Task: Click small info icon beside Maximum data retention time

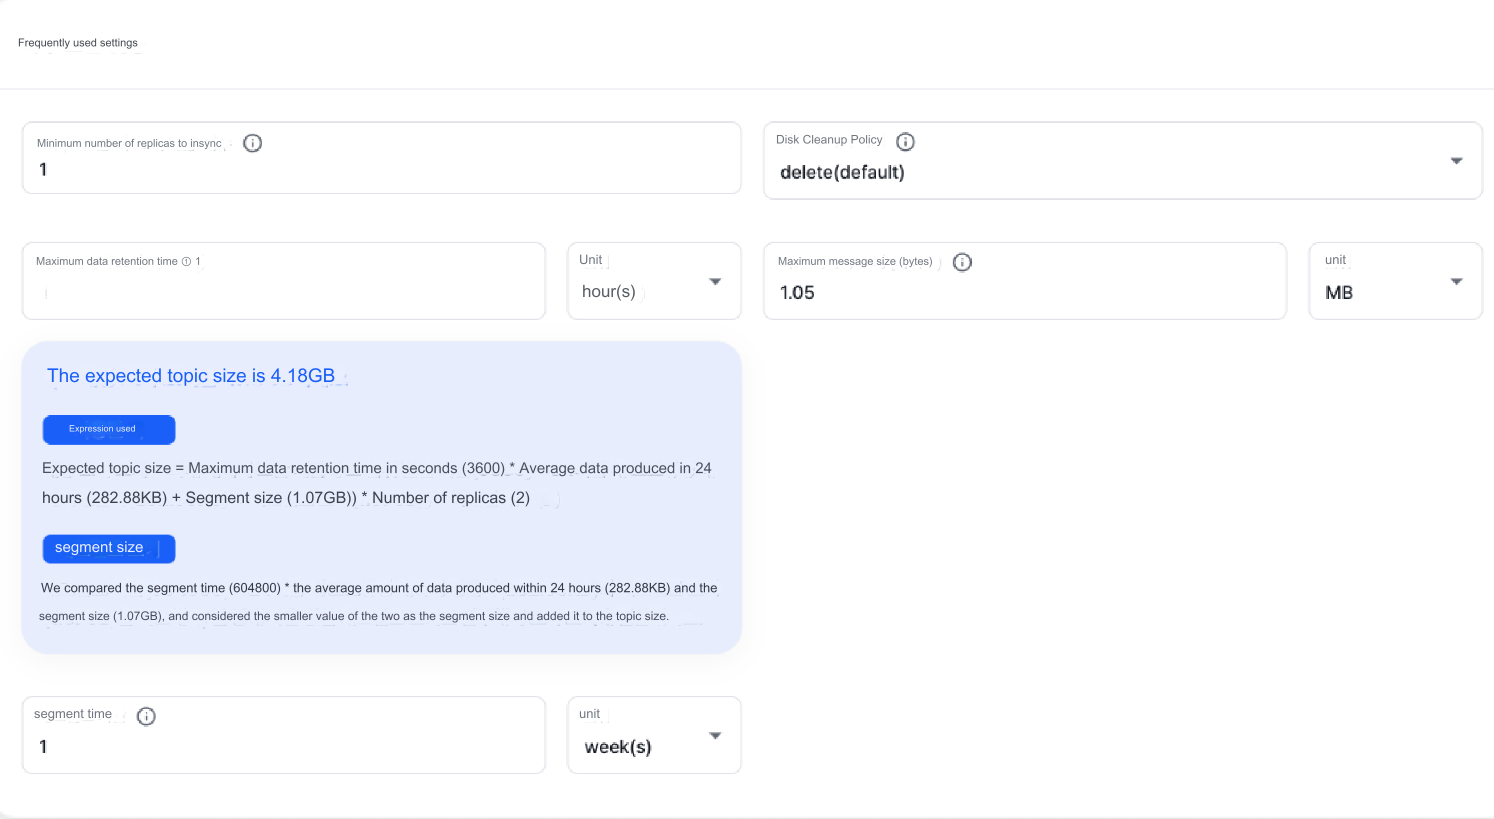Action: (x=186, y=262)
